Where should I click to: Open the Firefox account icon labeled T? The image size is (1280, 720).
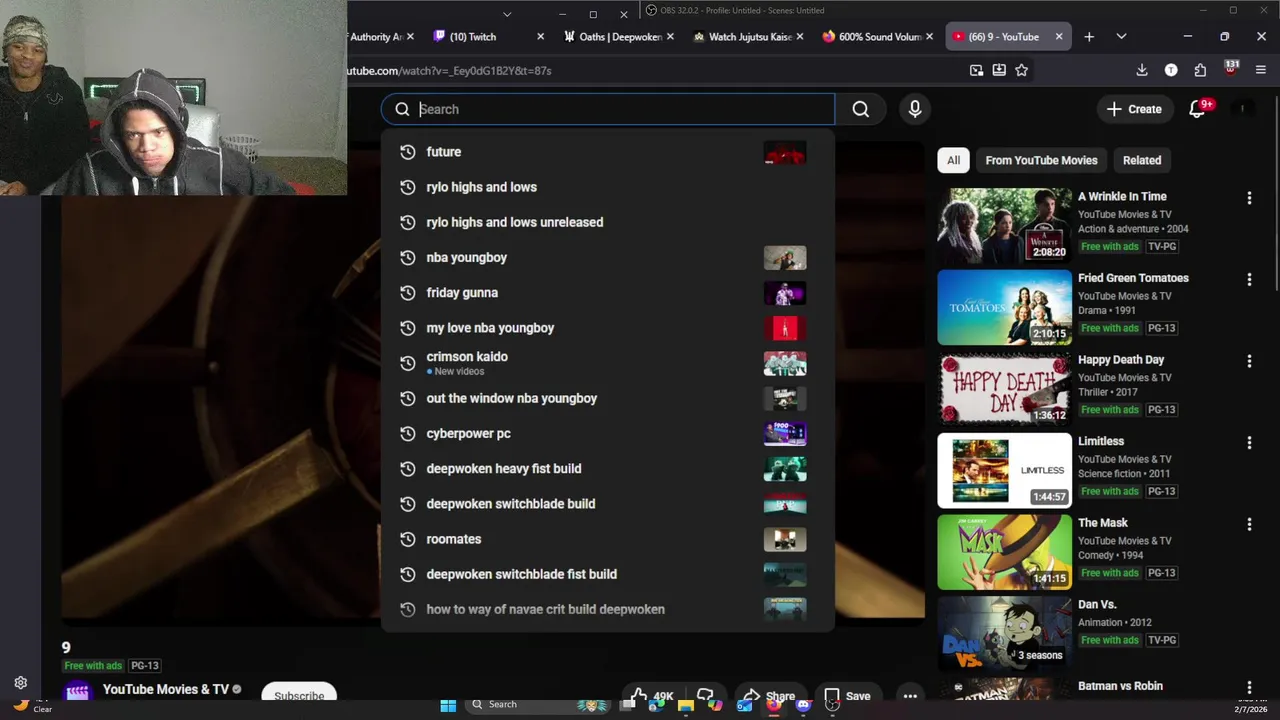pyautogui.click(x=1171, y=70)
